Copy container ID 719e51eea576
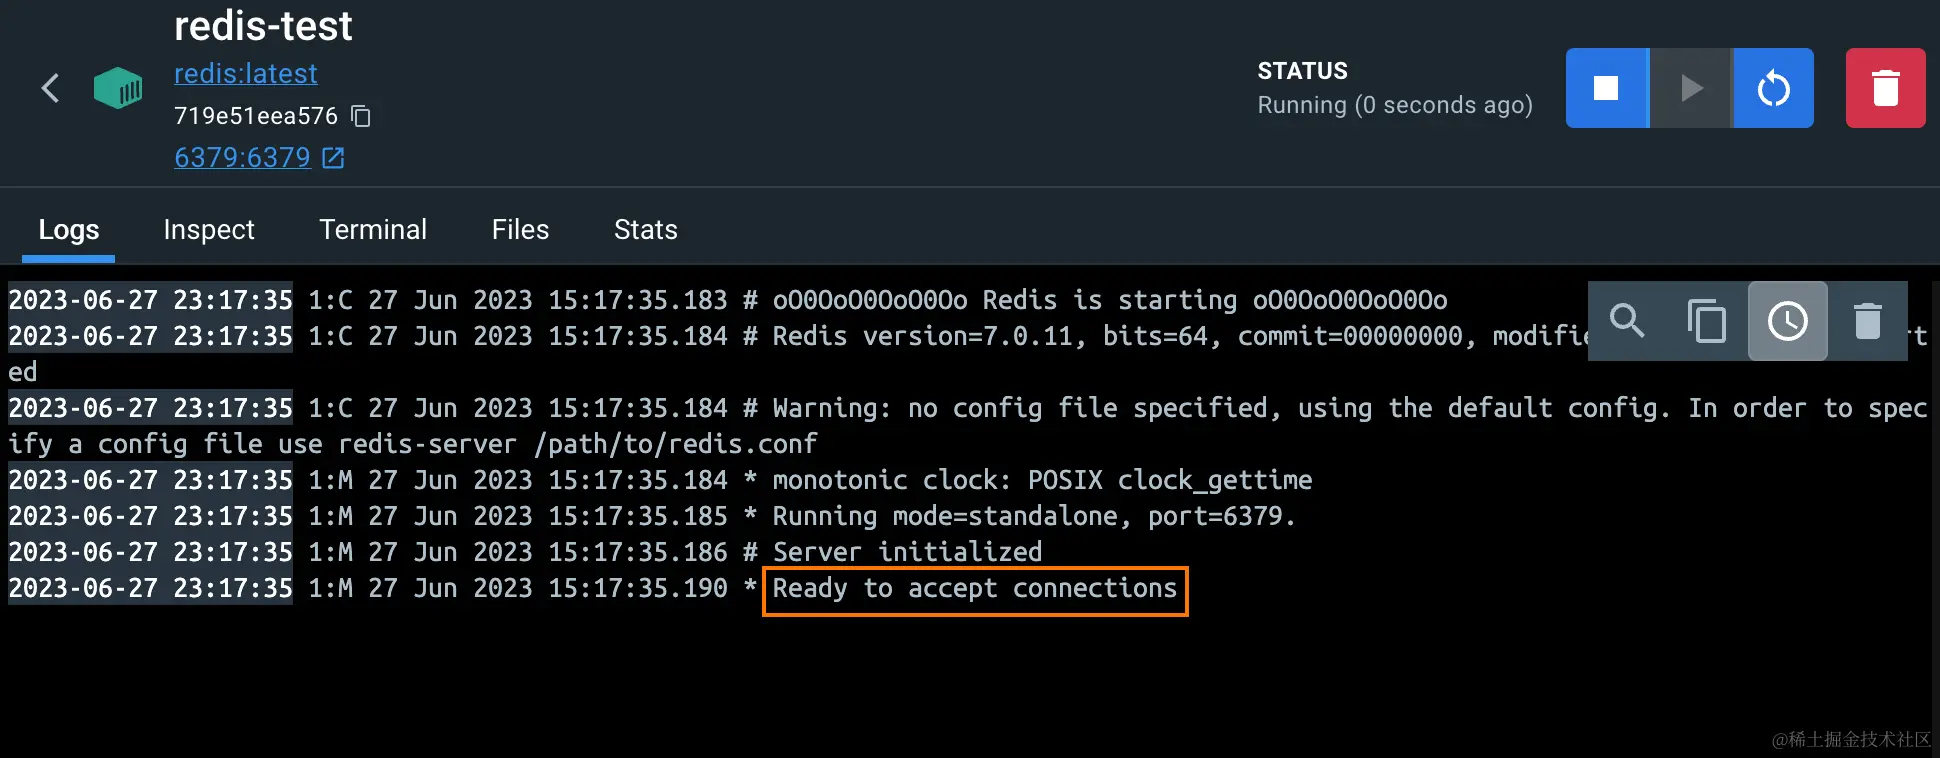Screen dimensions: 1940x758 pyautogui.click(x=361, y=117)
